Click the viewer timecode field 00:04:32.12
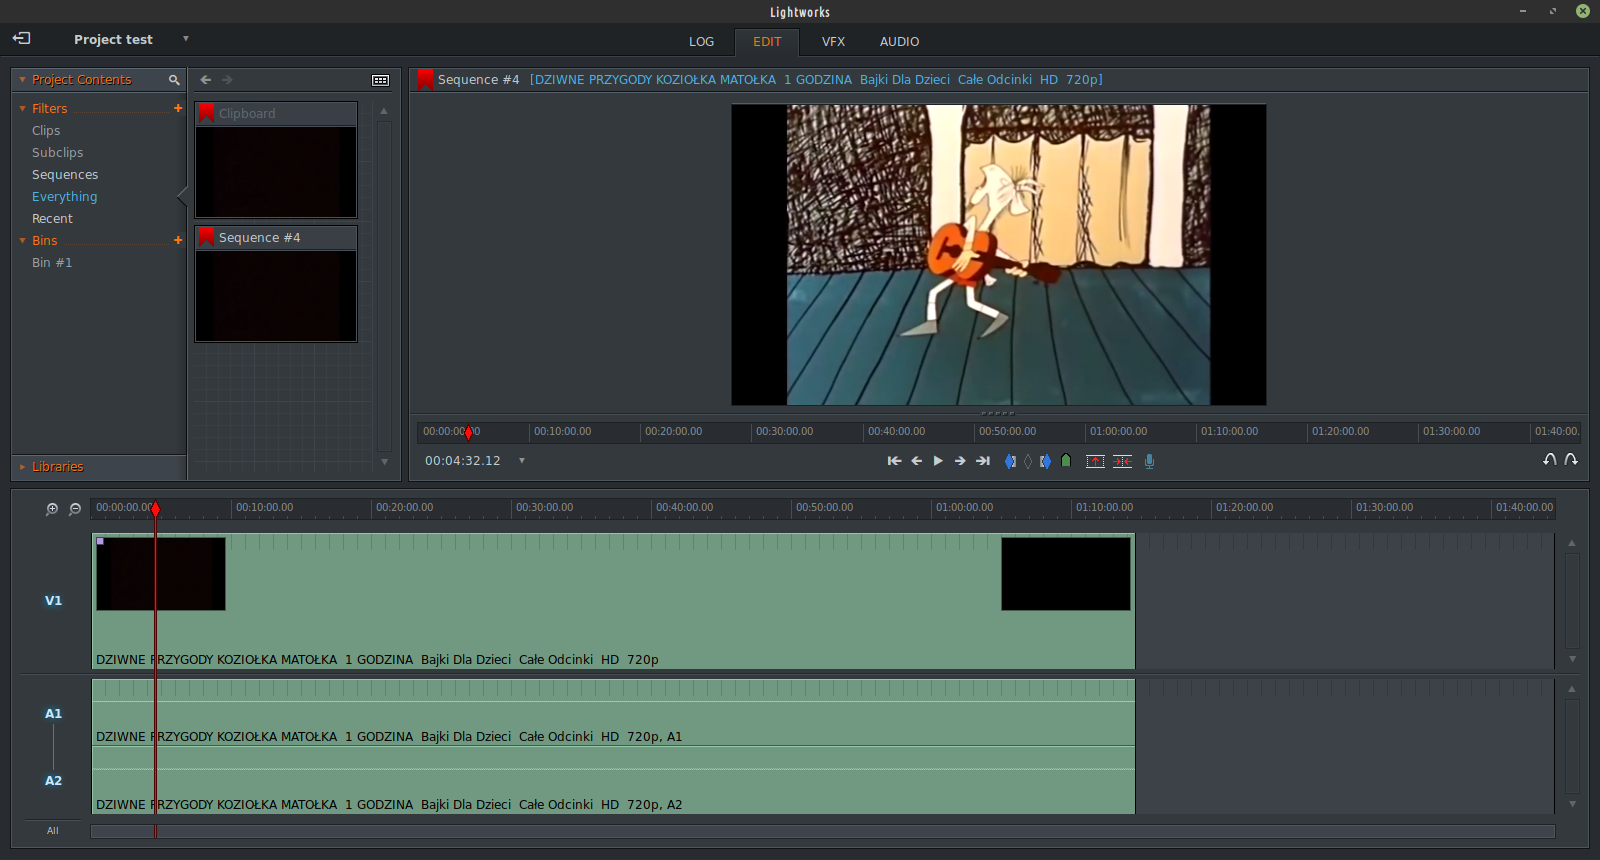The height and width of the screenshot is (860, 1600). (462, 461)
